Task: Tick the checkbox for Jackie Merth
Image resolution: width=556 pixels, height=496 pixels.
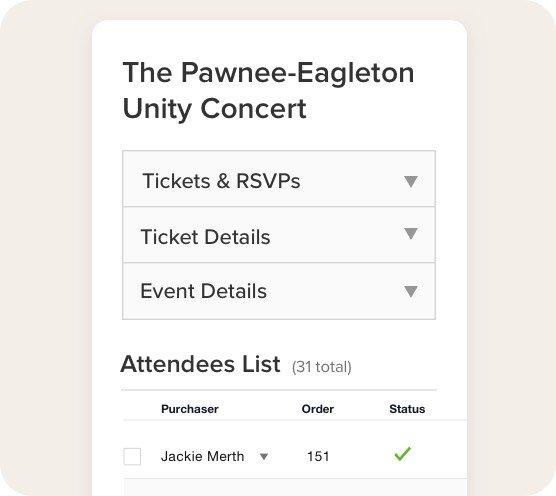Action: 132,456
